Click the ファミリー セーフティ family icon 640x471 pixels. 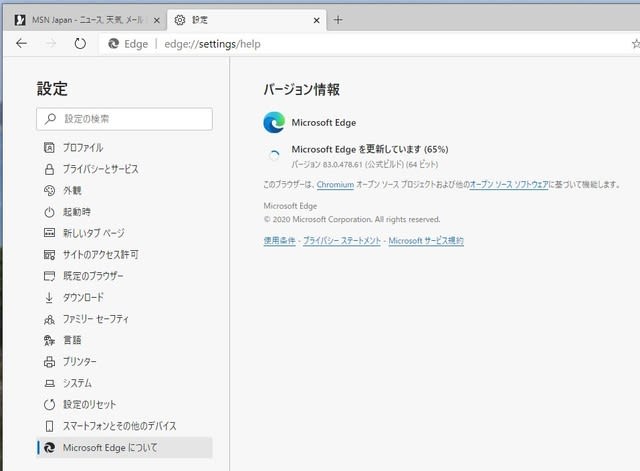click(49, 319)
